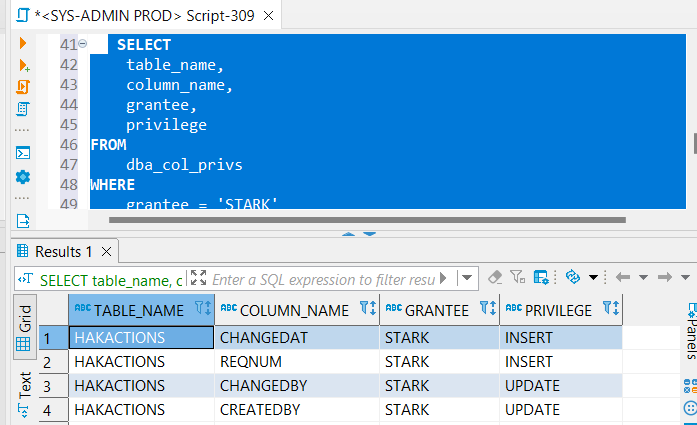
Task: Click the Execute script icon
Action: pos(23,87)
